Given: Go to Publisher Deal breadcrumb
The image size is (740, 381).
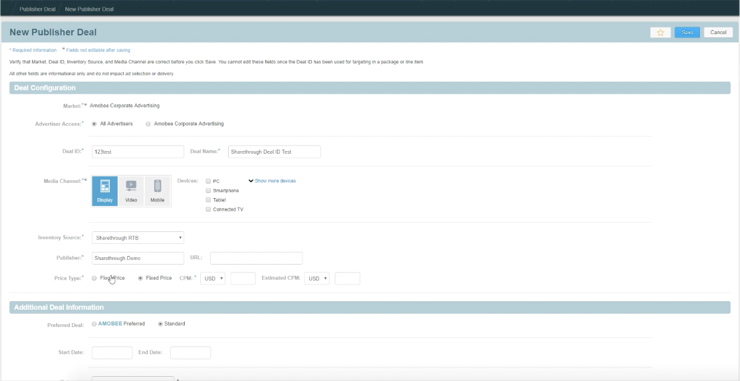Looking at the screenshot, I should [x=37, y=9].
